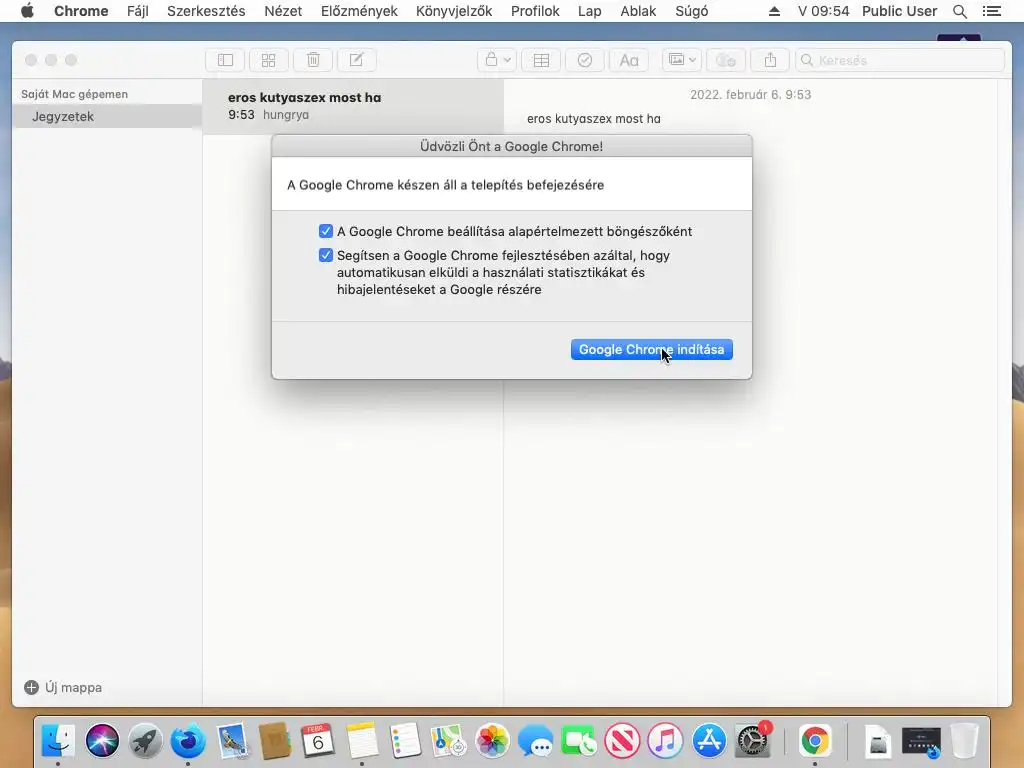Add a checklist with checkmark icon
Viewport: 1024px width, 768px height.
(x=584, y=60)
